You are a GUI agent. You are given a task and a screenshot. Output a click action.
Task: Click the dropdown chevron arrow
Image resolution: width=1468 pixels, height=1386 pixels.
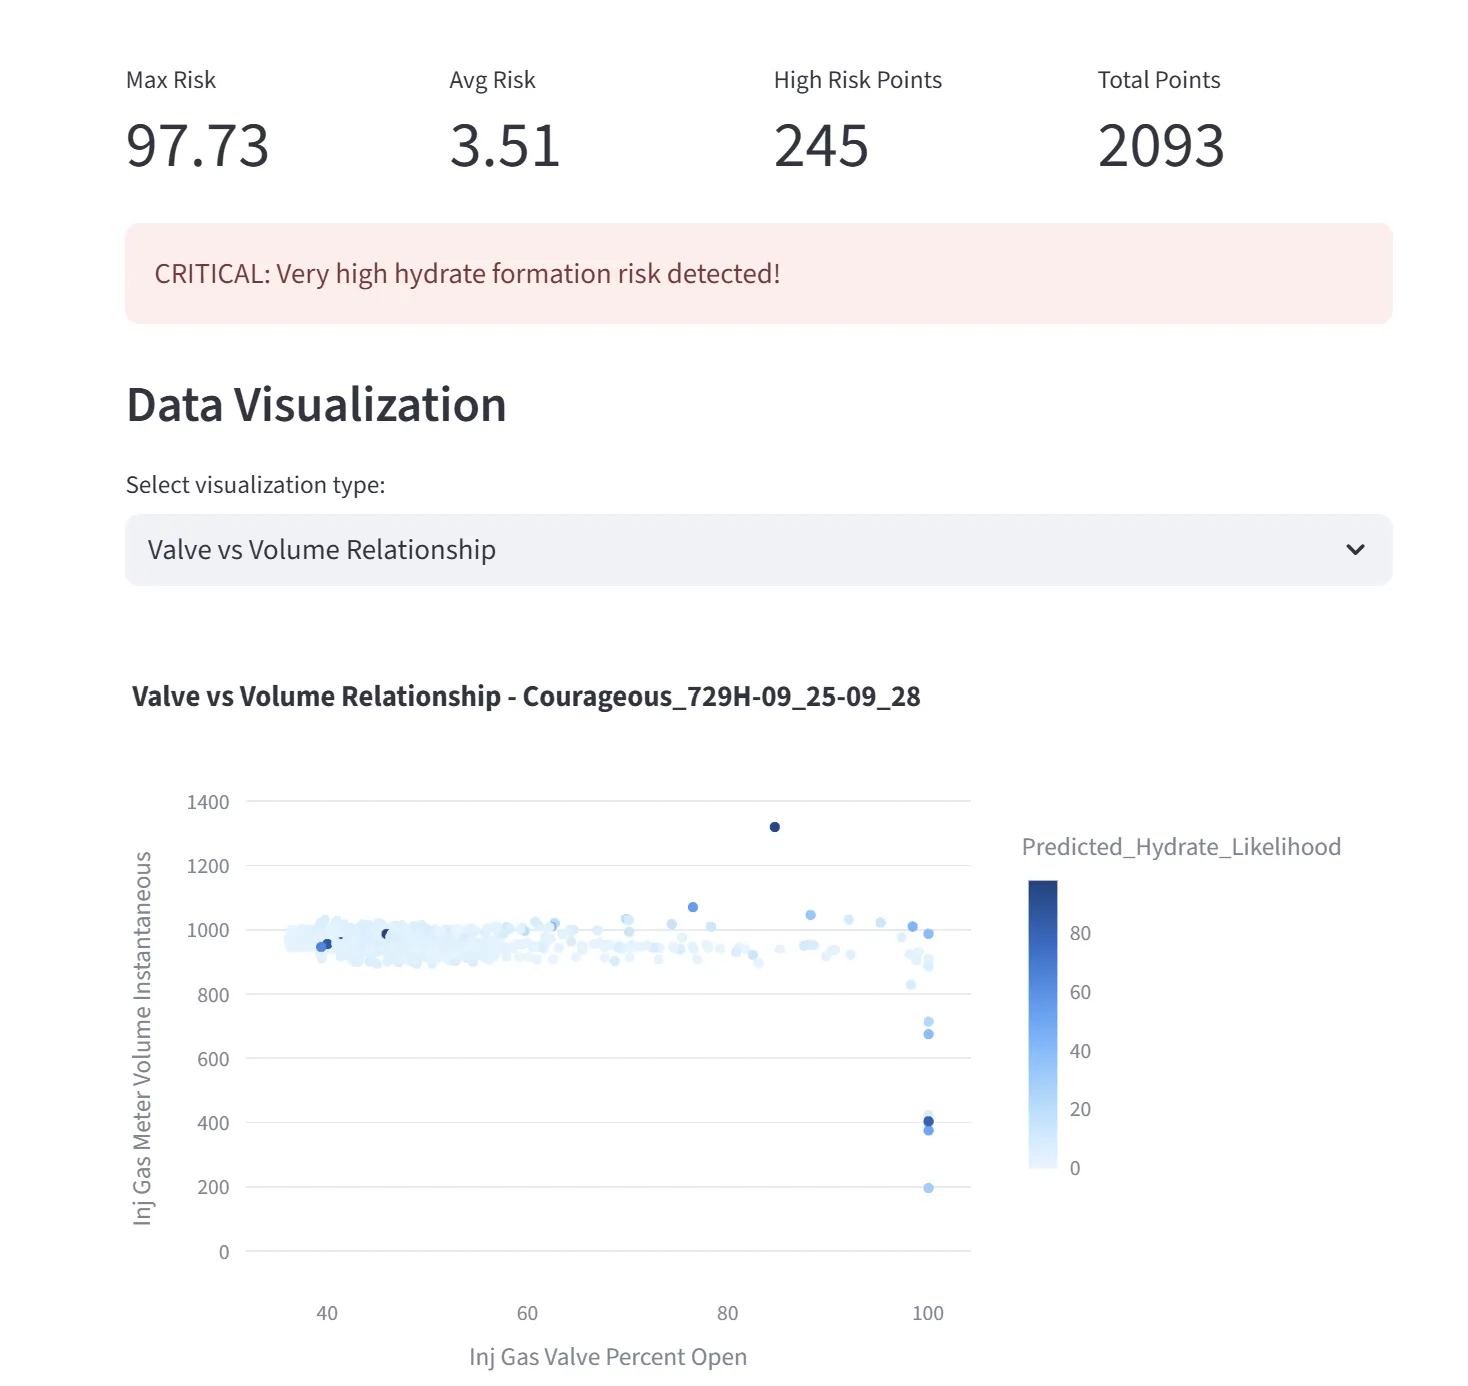[1355, 549]
